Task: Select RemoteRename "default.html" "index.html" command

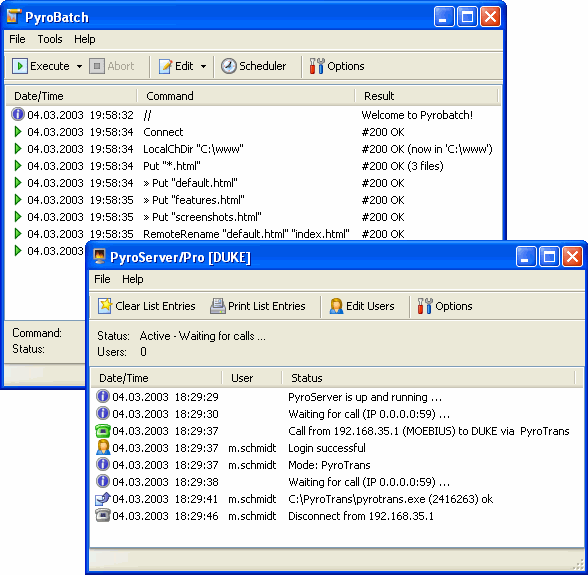Action: click(246, 234)
